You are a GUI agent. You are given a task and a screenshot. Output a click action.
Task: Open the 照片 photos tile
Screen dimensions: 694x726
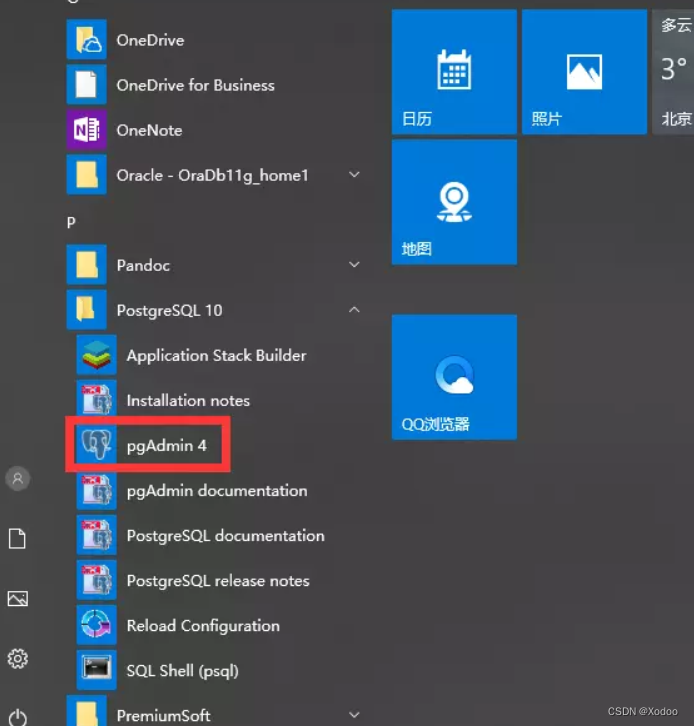pyautogui.click(x=584, y=72)
